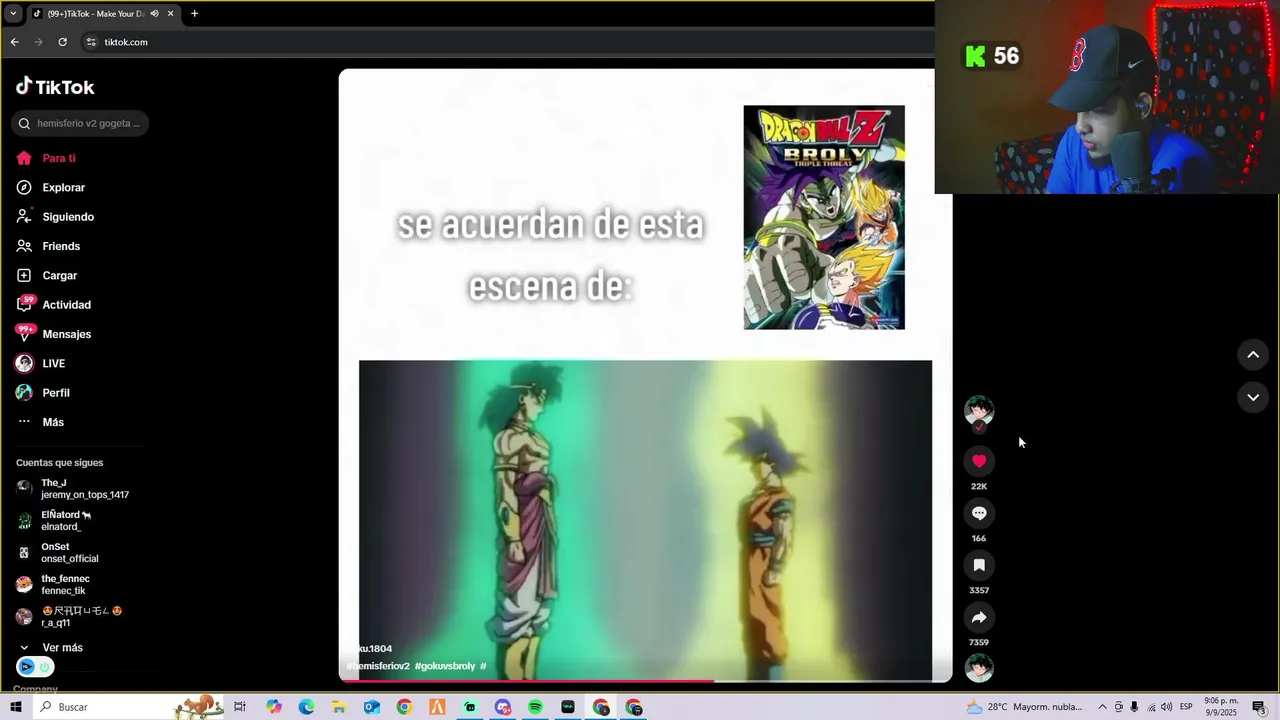The width and height of the screenshot is (1280, 720).
Task: Open Windows notification center
Action: [1261, 707]
